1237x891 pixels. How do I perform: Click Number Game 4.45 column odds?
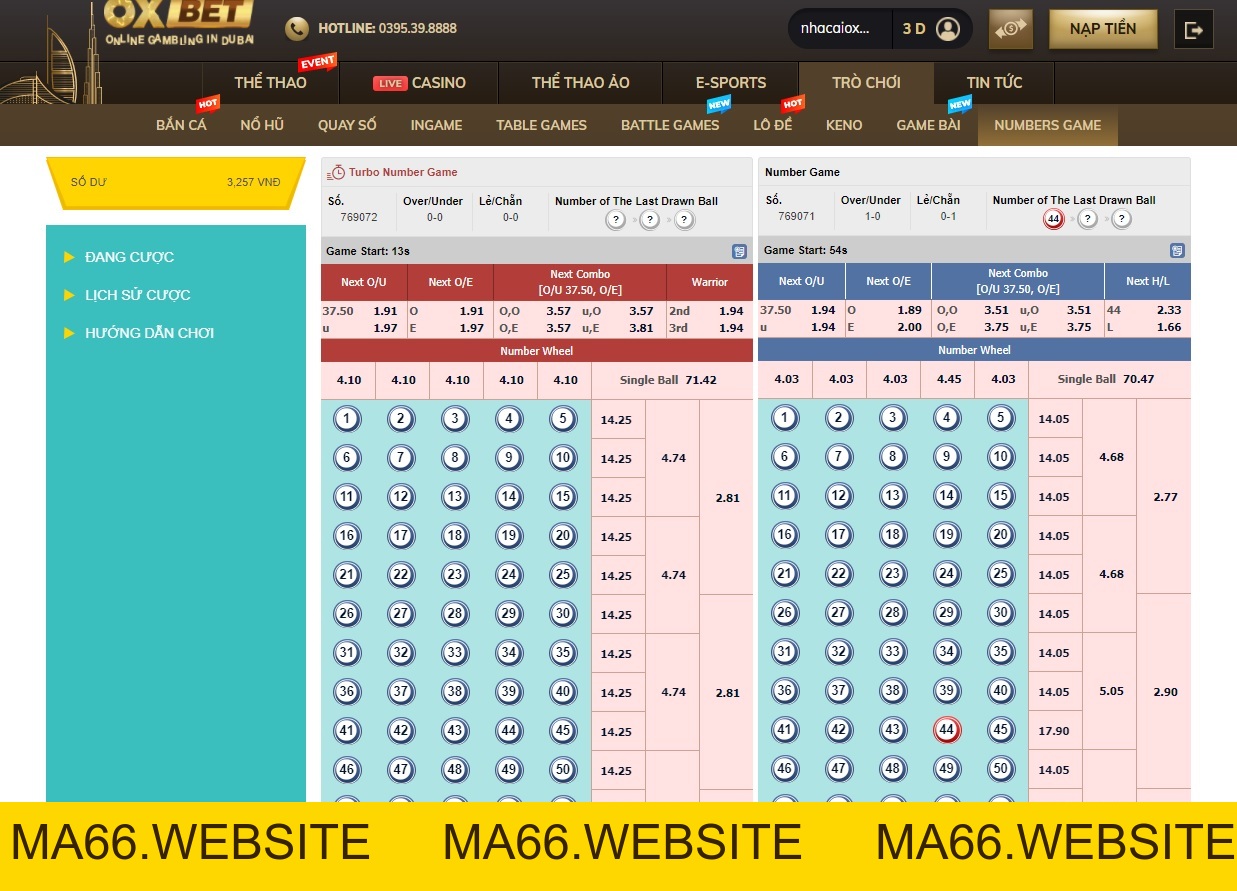click(948, 379)
